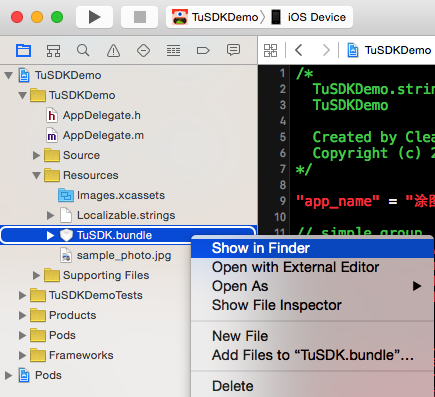The width and height of the screenshot is (435, 397).
Task: Expand the TuSDKDemoTests folder
Action: point(22,295)
